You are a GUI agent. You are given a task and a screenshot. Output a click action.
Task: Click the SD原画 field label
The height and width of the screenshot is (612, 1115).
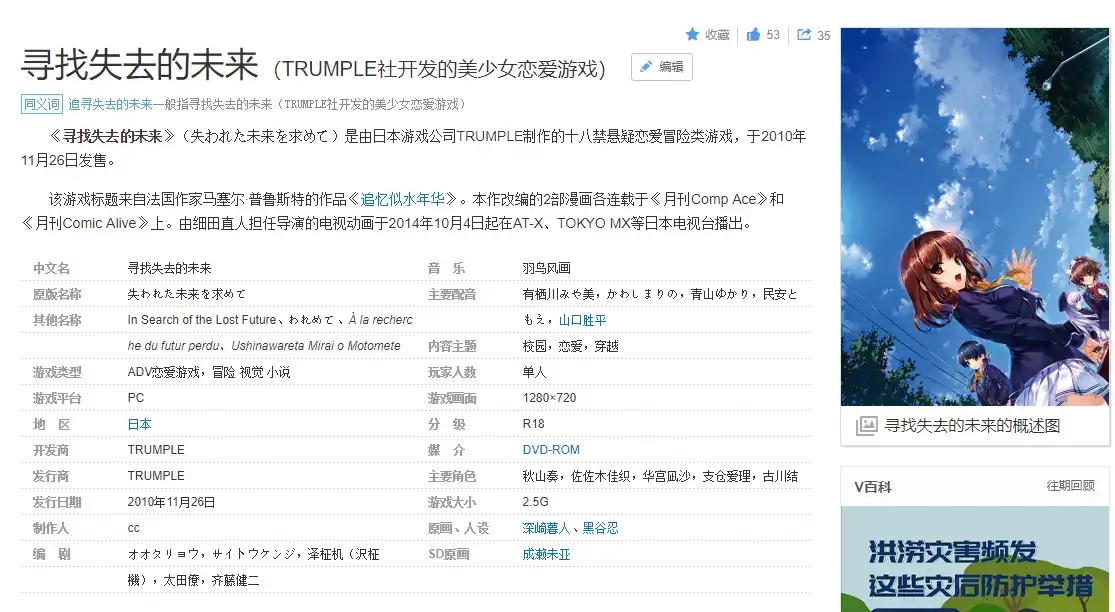tap(449, 554)
